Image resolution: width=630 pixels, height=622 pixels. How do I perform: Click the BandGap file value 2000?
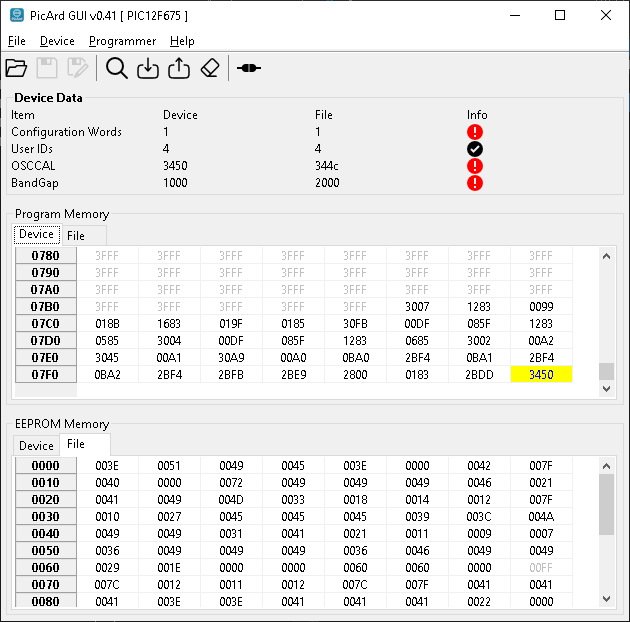pyautogui.click(x=327, y=183)
